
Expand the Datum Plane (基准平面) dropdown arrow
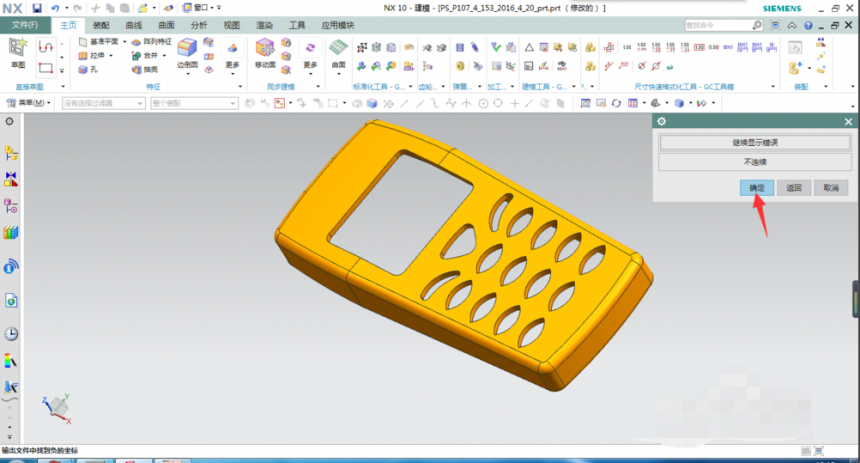125,42
